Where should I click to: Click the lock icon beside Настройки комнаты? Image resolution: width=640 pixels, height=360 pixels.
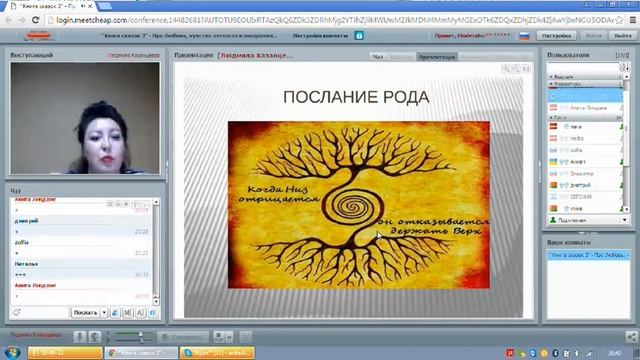coord(359,36)
